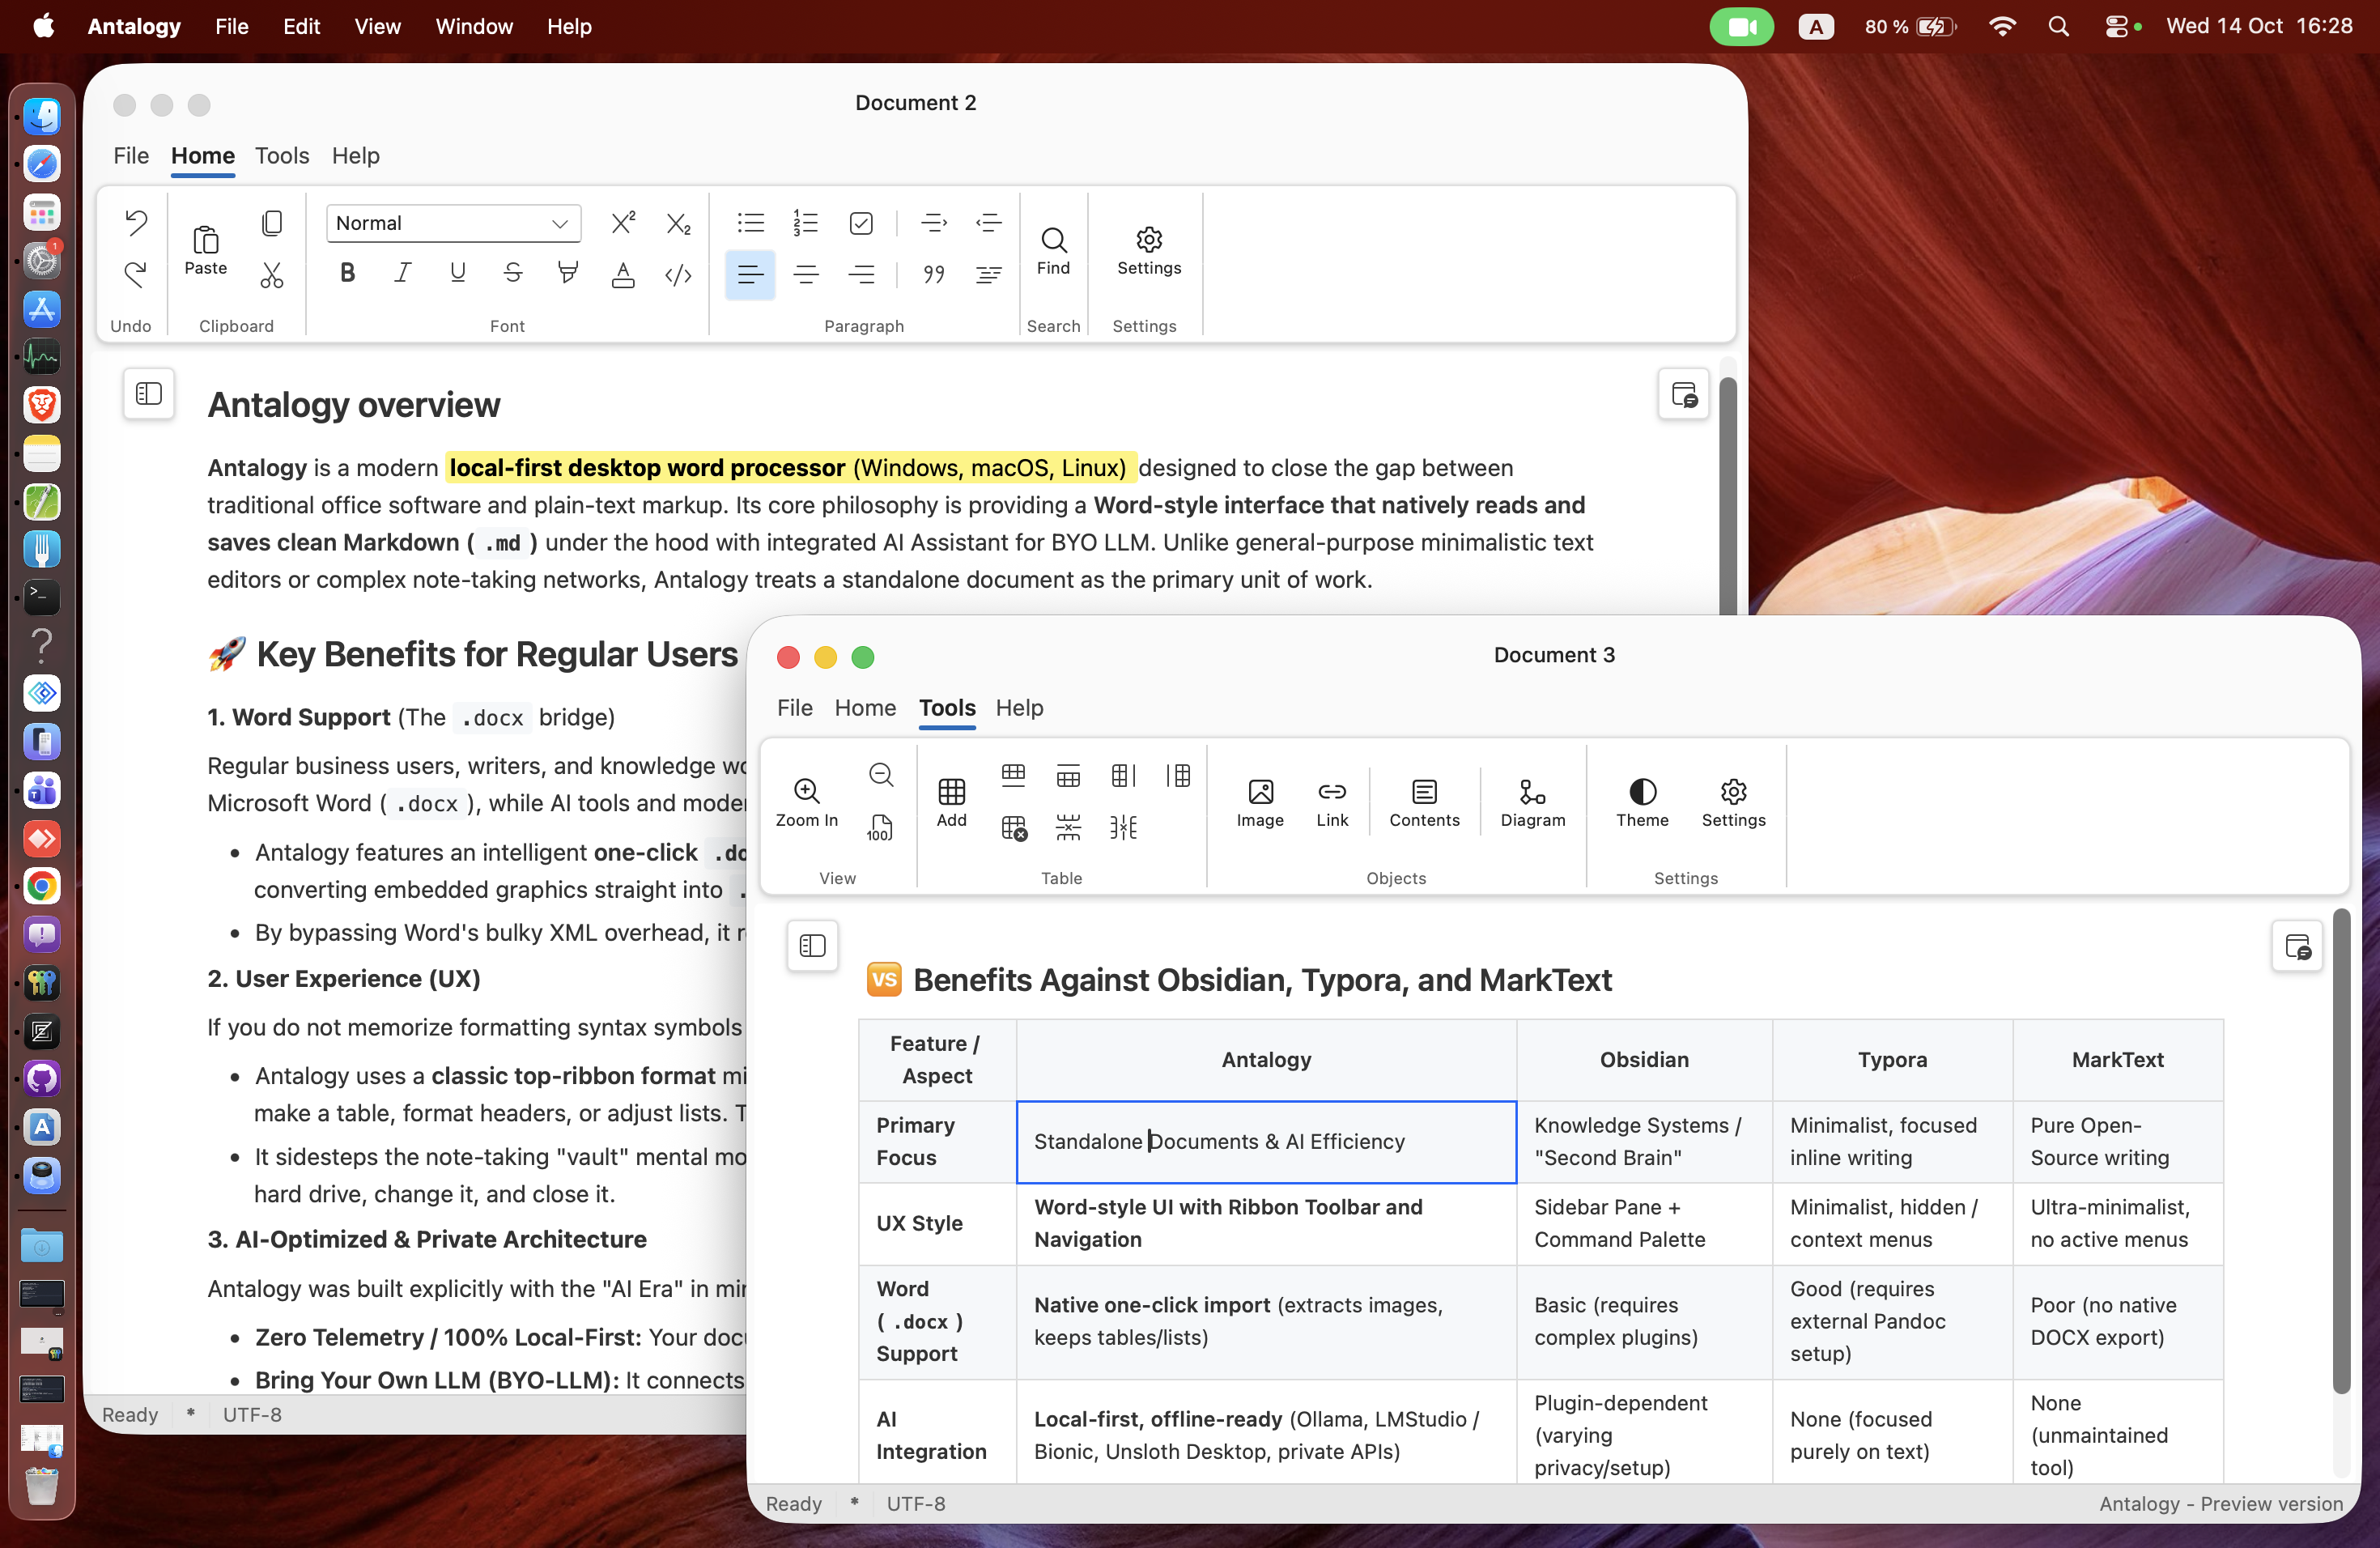Click Contents in Document 3 ribbon
Image resolution: width=2380 pixels, height=1548 pixels.
(1424, 803)
